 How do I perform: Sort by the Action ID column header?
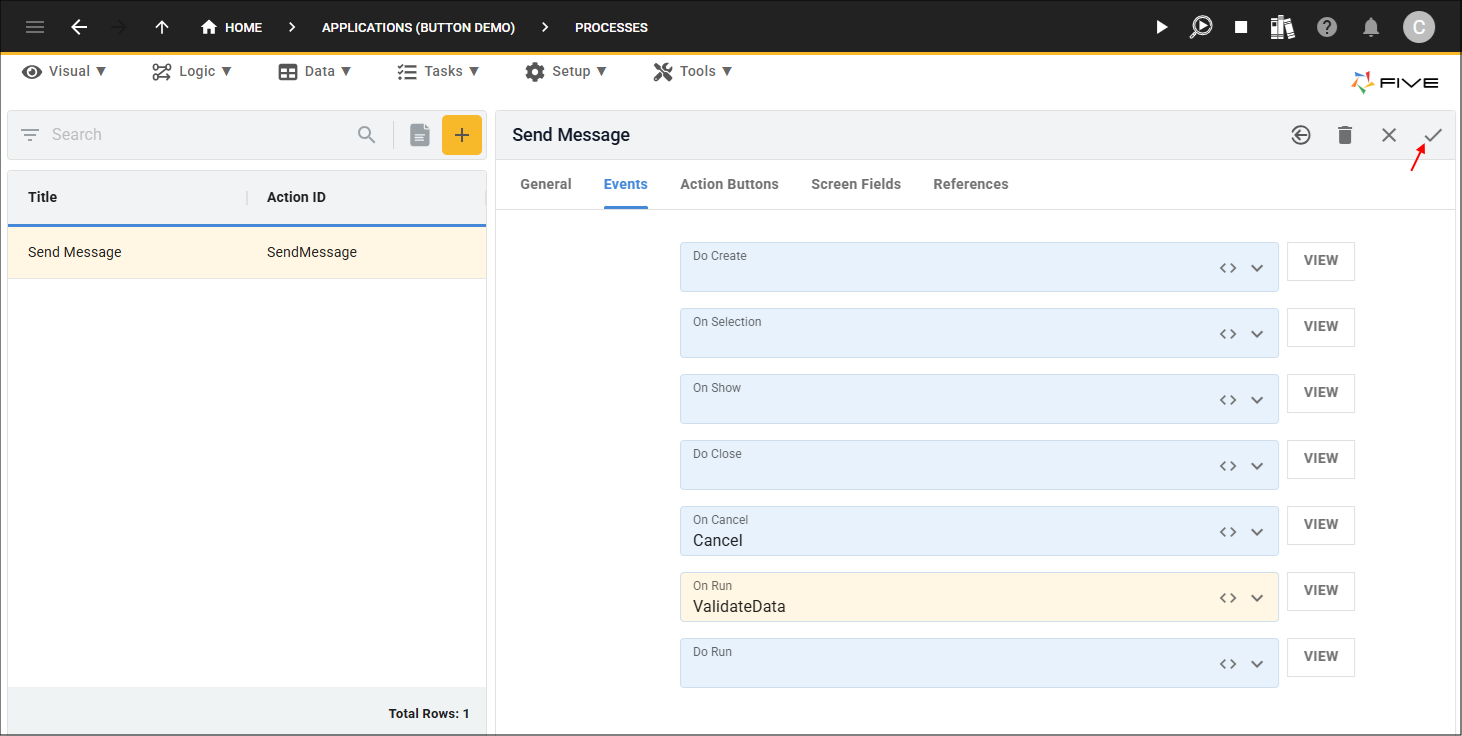[296, 197]
